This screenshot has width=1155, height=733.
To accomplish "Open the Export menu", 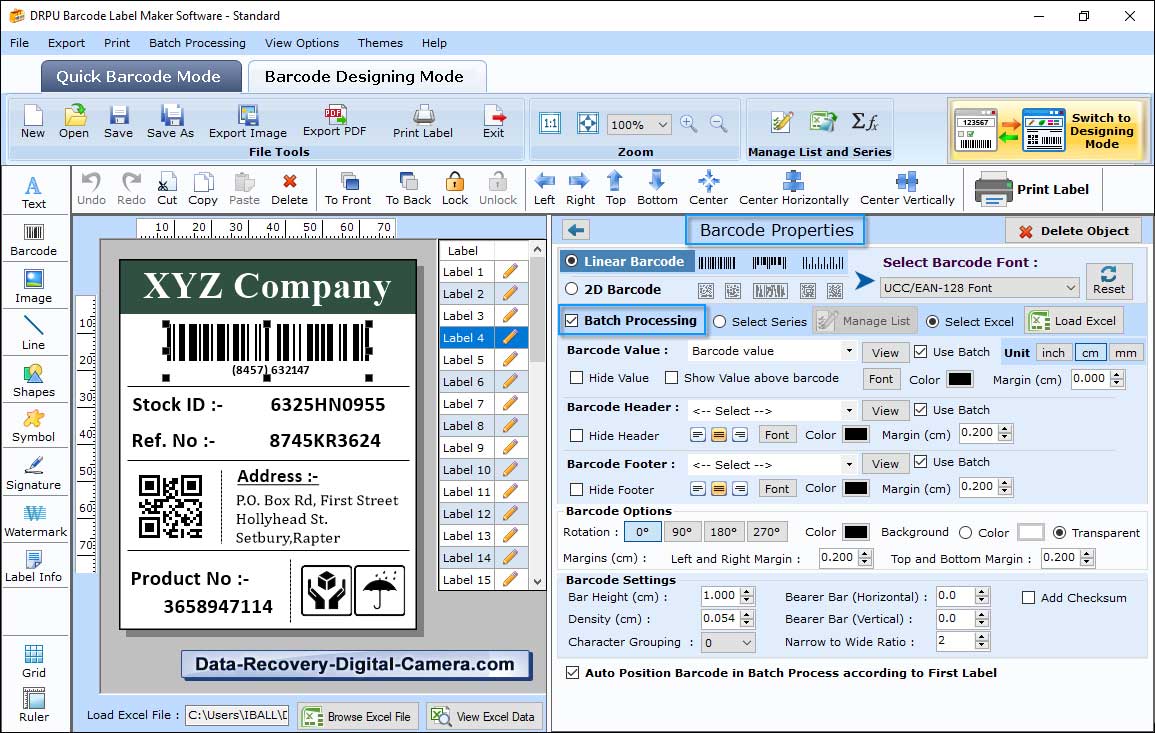I will (66, 43).
